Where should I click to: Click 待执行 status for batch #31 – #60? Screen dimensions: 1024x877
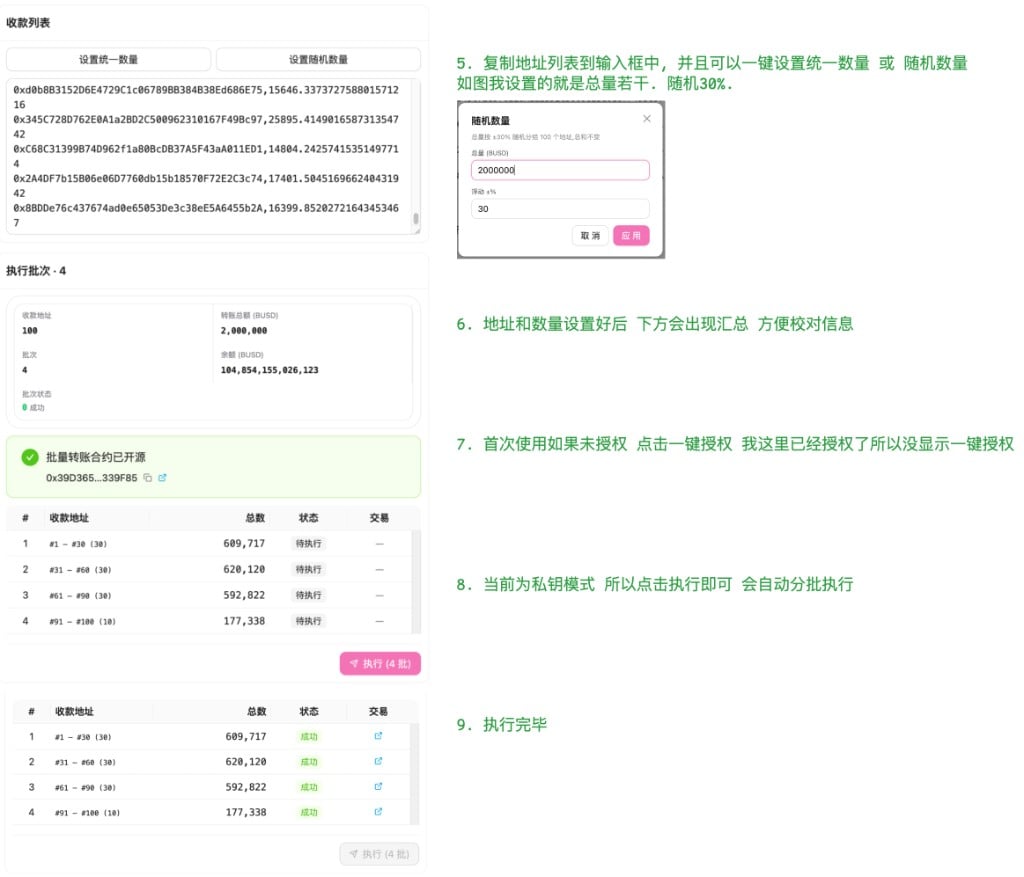click(308, 569)
